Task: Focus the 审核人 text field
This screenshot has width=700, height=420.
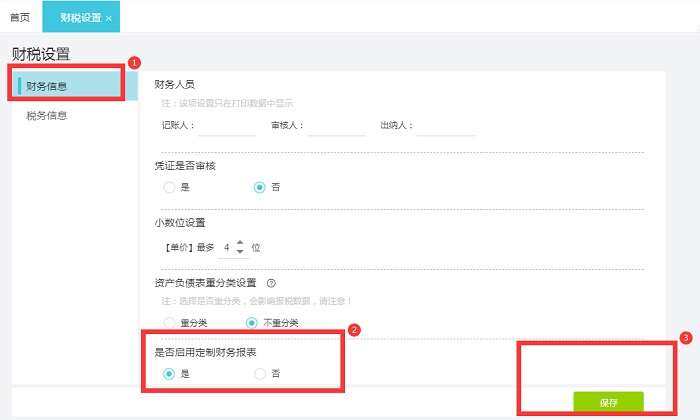Action: click(337, 126)
